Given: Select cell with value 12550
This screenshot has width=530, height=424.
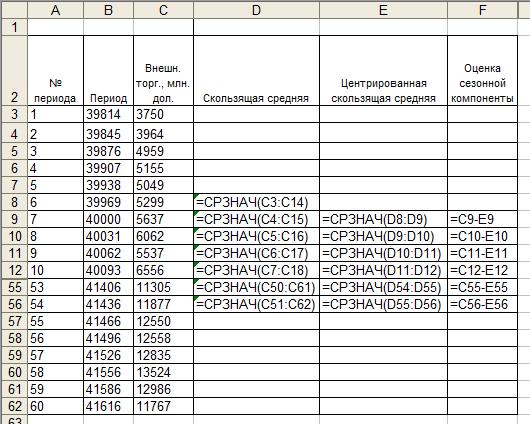Looking at the screenshot, I should pos(163,321).
